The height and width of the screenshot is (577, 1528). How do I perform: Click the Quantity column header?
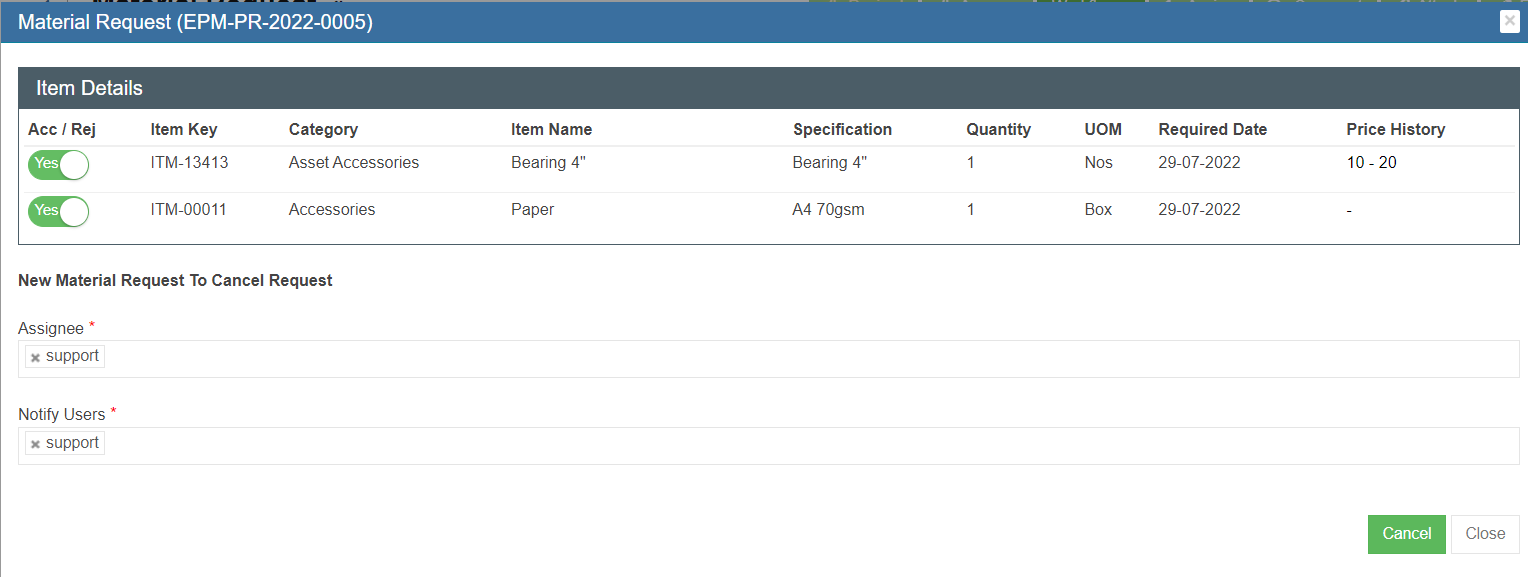(x=998, y=129)
